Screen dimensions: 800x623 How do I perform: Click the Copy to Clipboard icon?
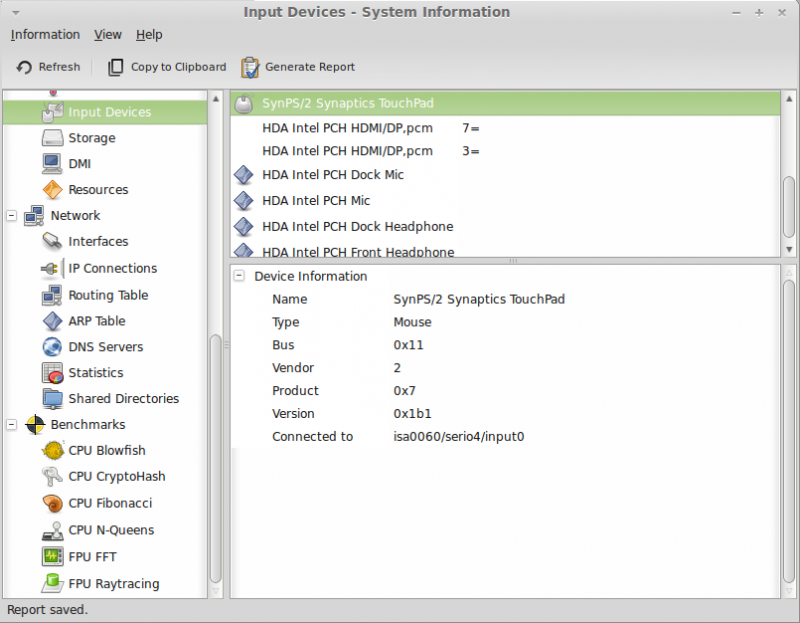click(x=116, y=67)
